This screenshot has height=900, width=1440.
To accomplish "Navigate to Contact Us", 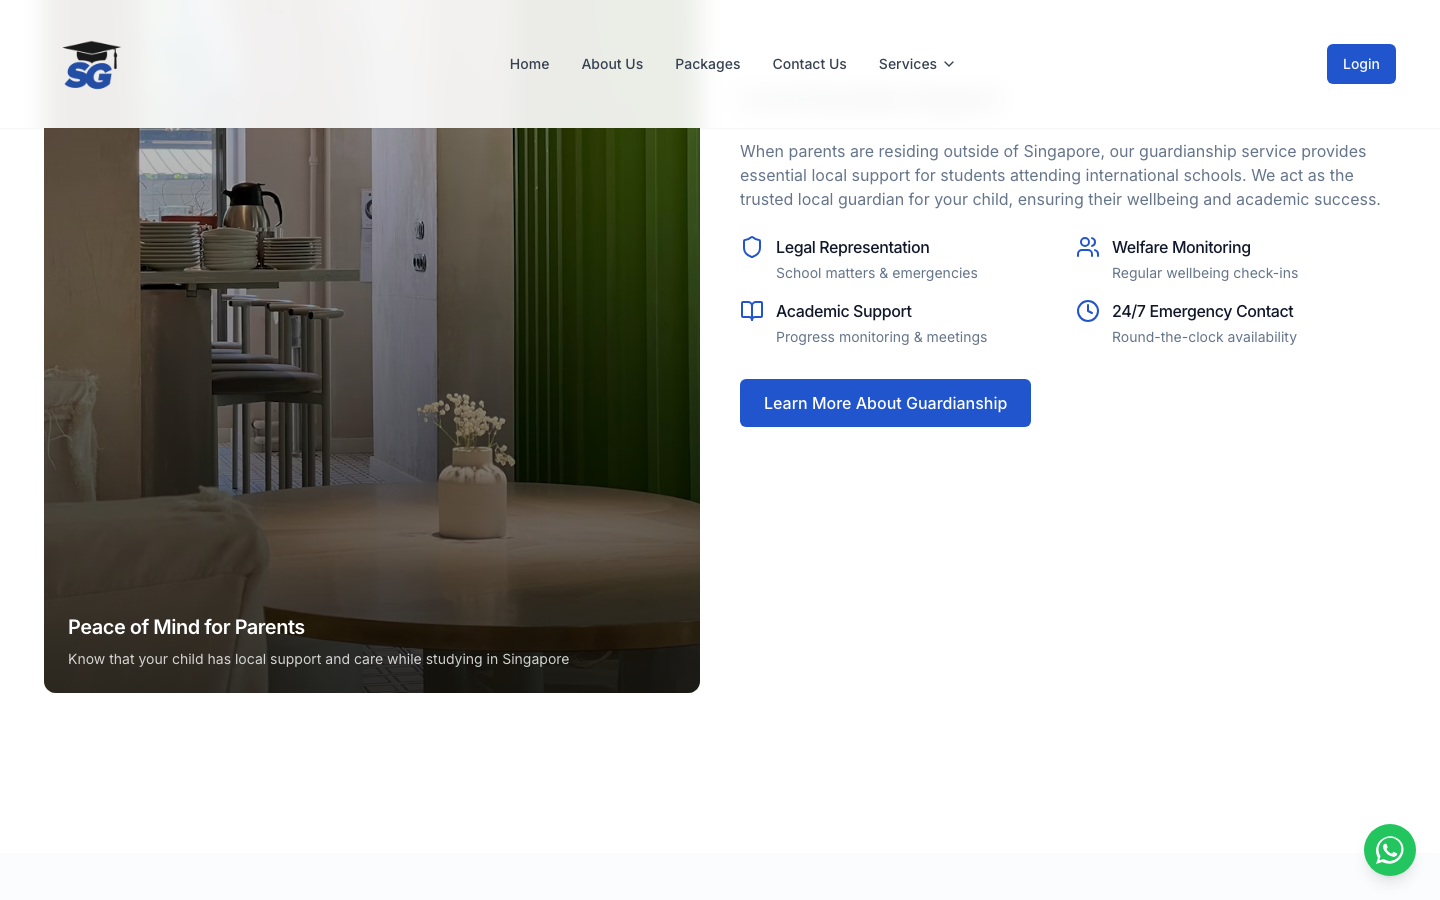I will click(x=809, y=64).
